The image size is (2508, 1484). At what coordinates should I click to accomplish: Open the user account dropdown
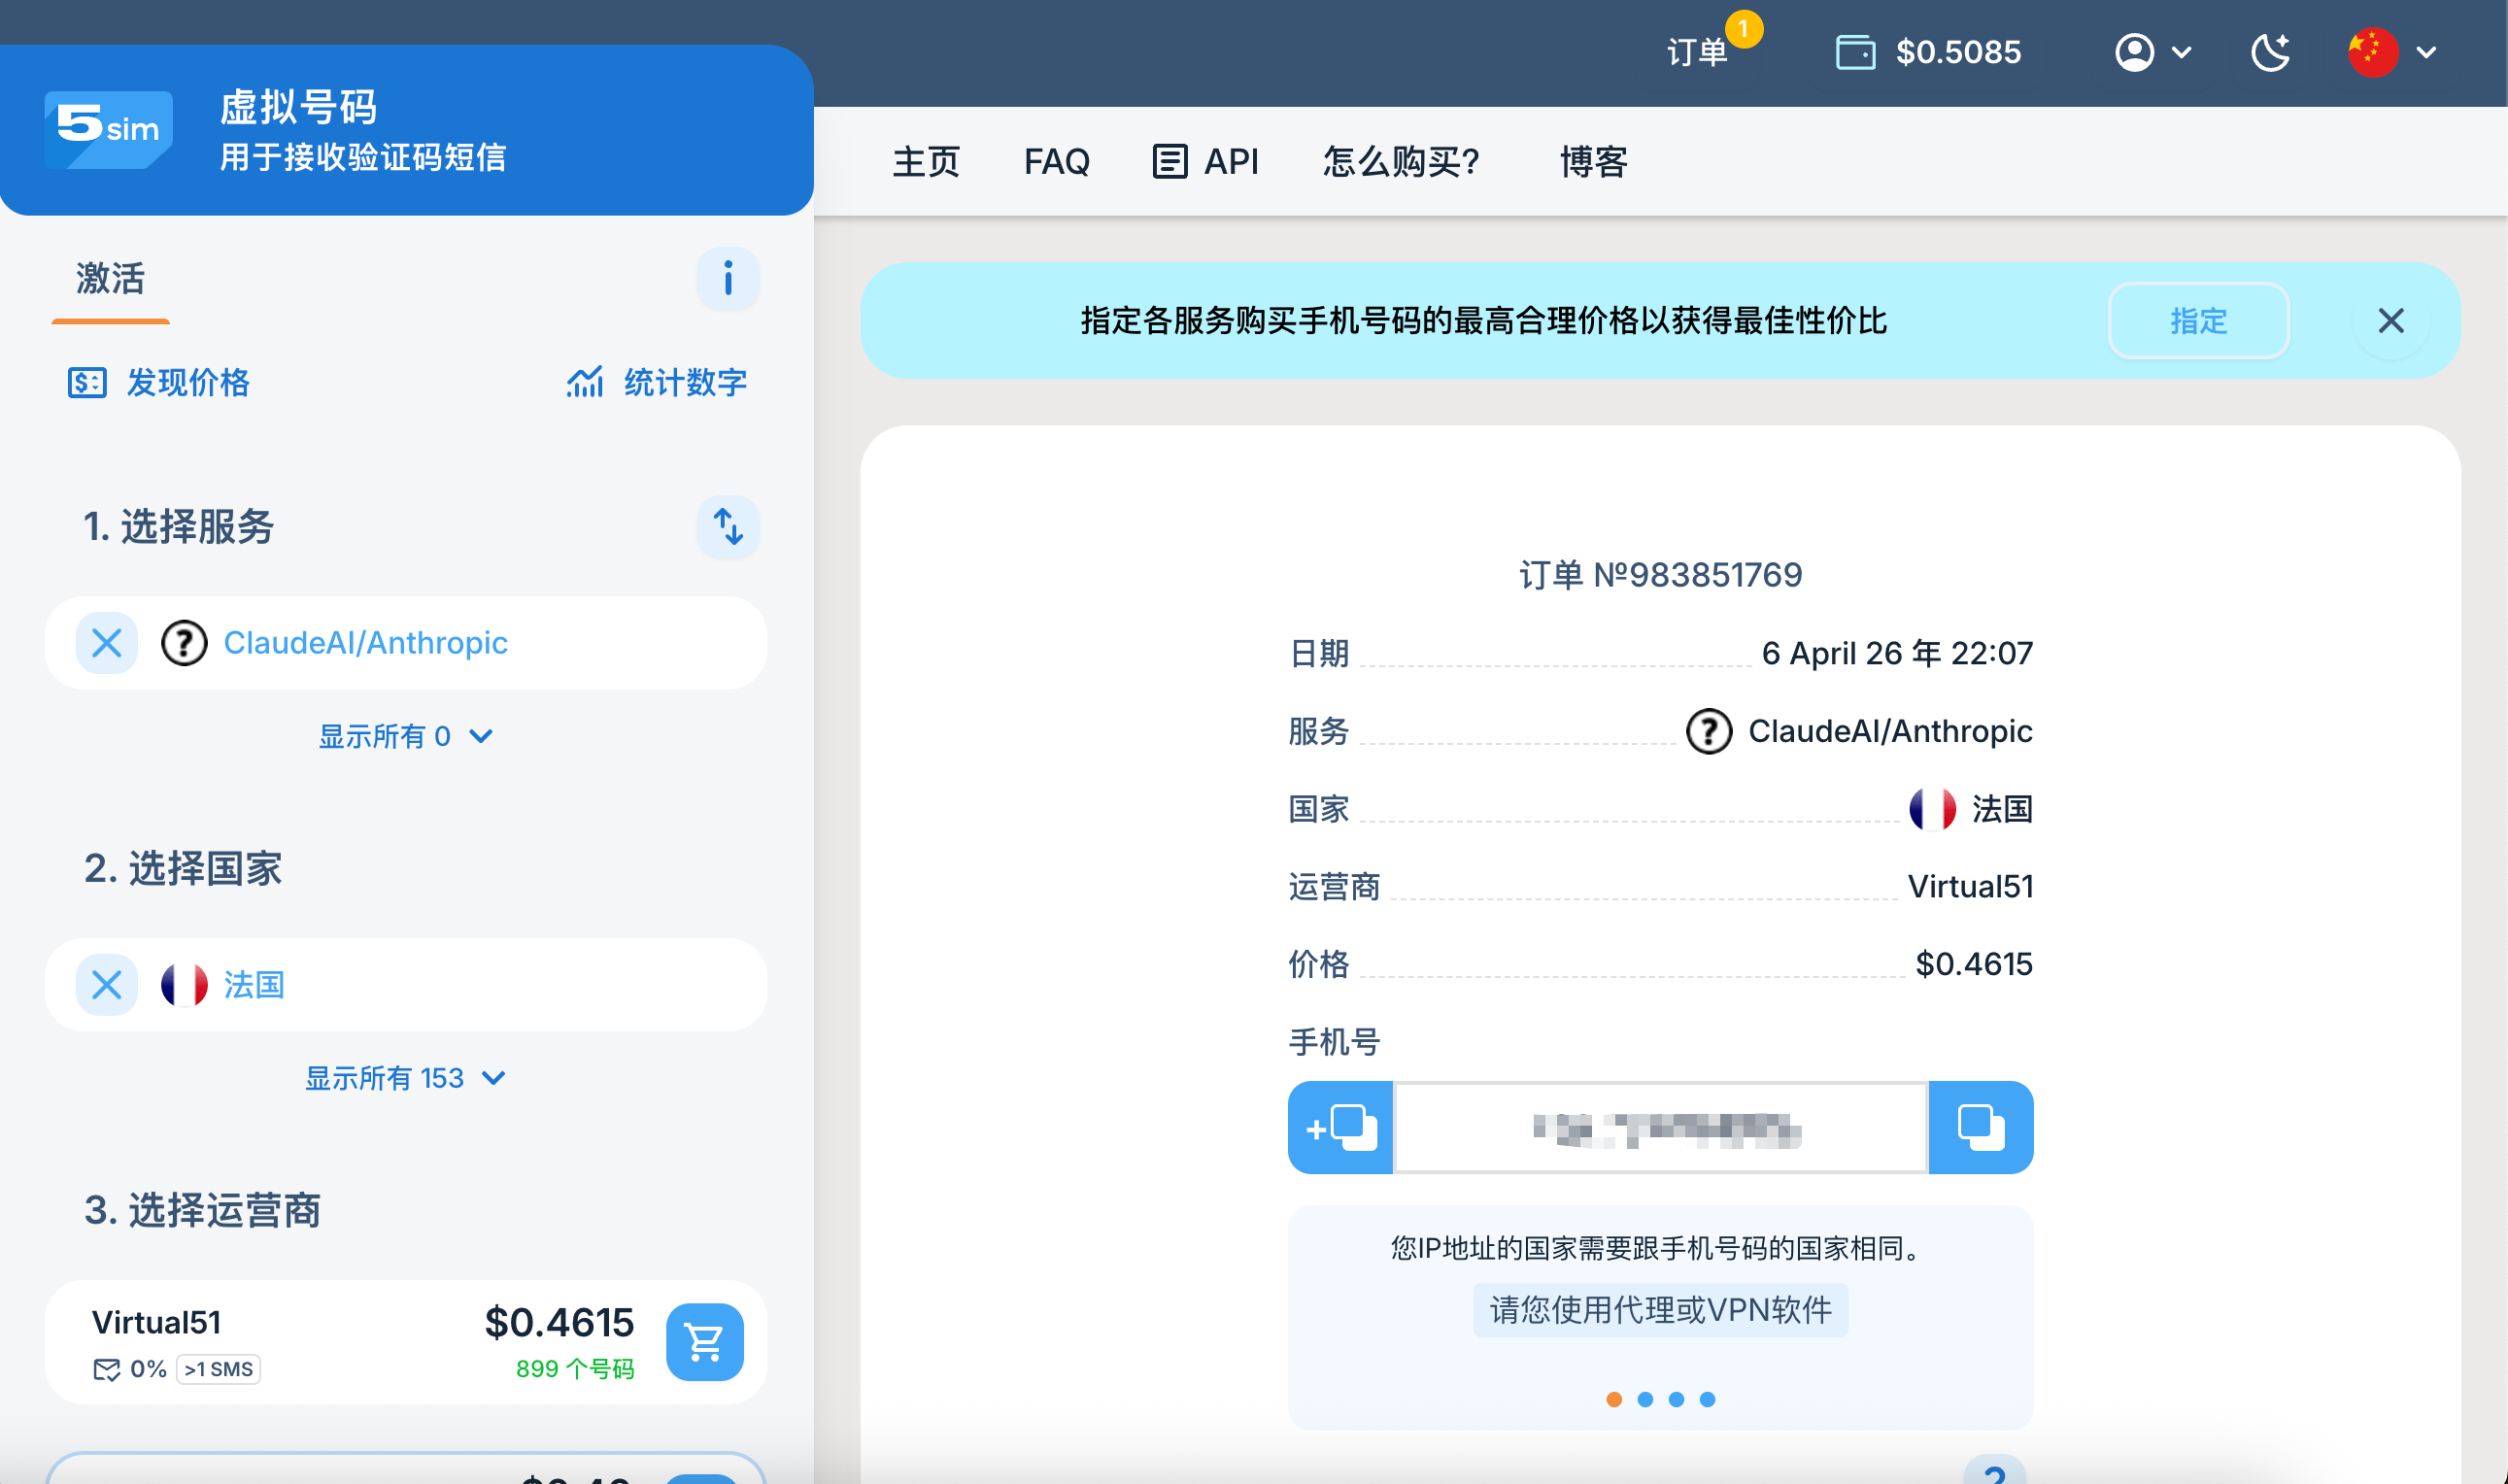click(2152, 52)
